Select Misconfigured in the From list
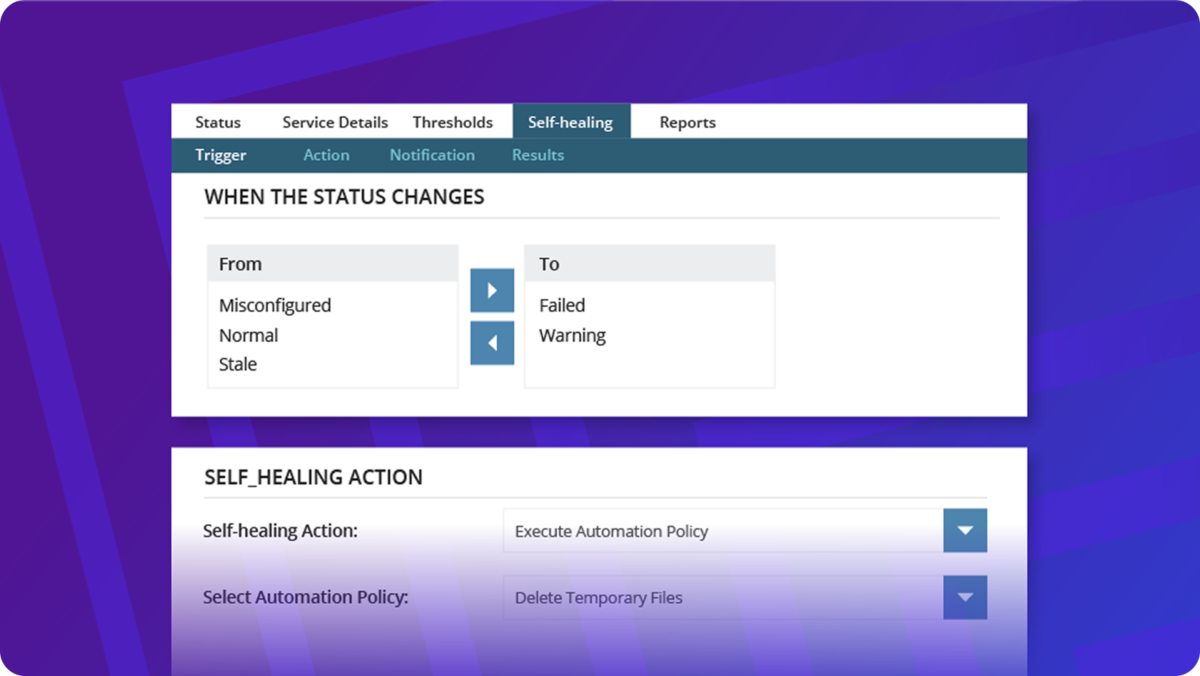Viewport: 1200px width, 676px height. click(275, 306)
